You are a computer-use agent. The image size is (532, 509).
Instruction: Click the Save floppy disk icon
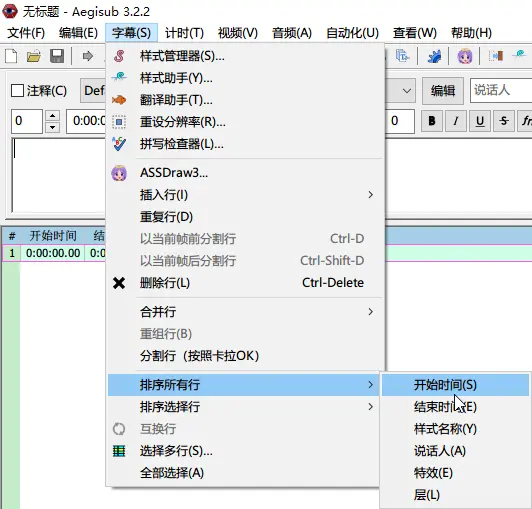click(x=57, y=56)
